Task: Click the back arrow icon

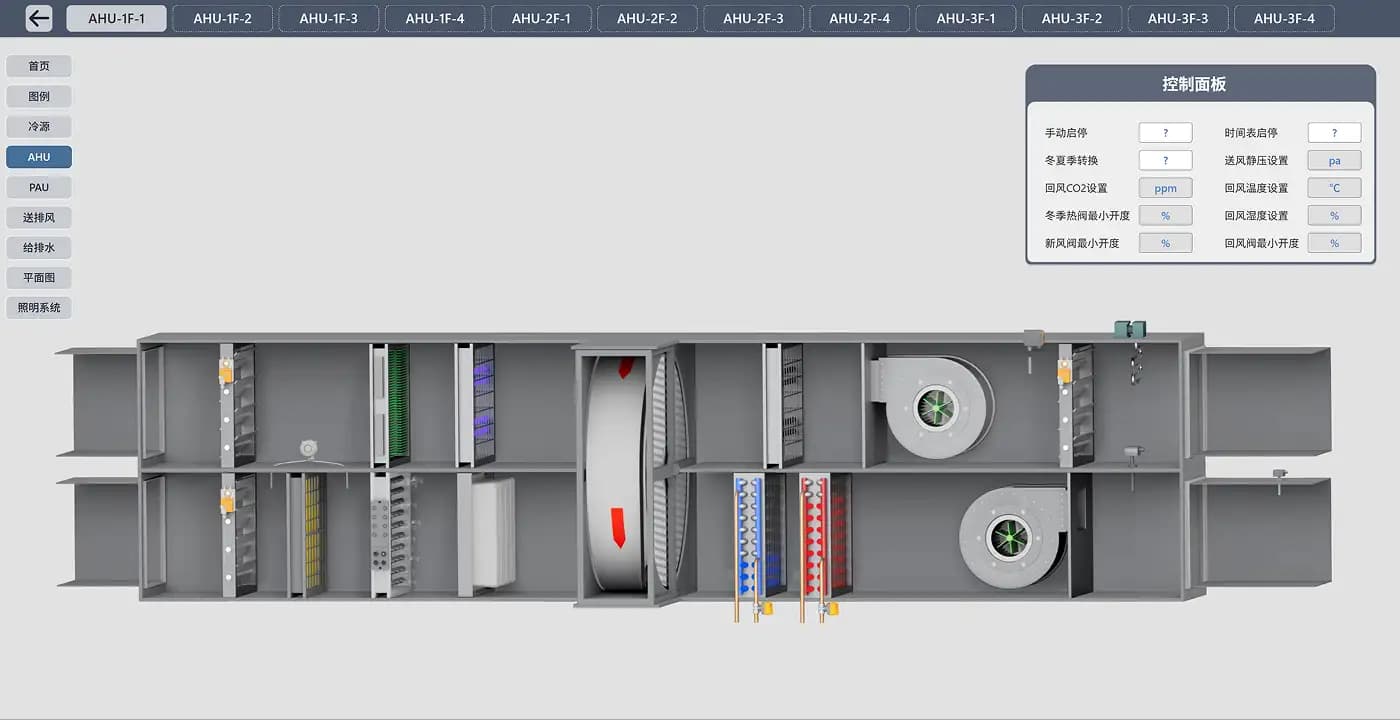Action: [x=39, y=18]
